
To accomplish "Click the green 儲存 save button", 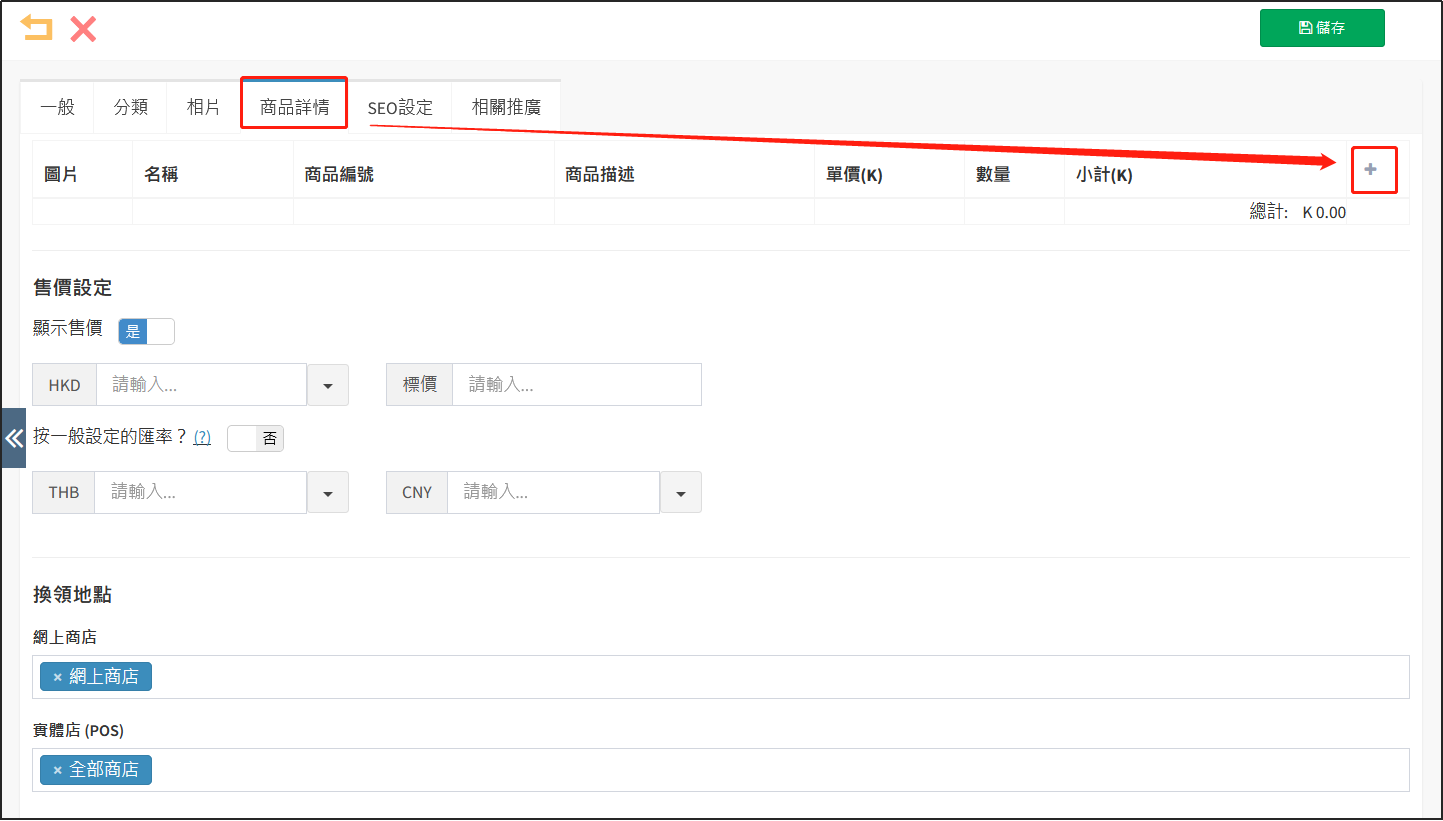I will (1321, 28).
